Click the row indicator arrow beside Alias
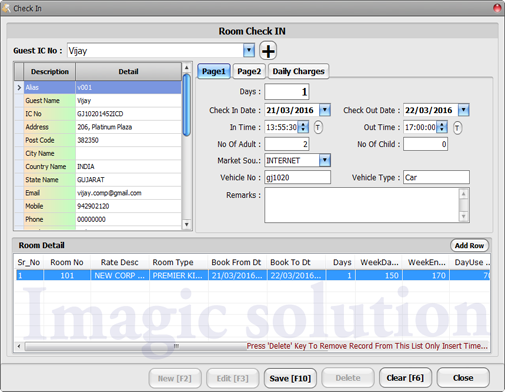This screenshot has height=392, width=505. pyautogui.click(x=19, y=87)
